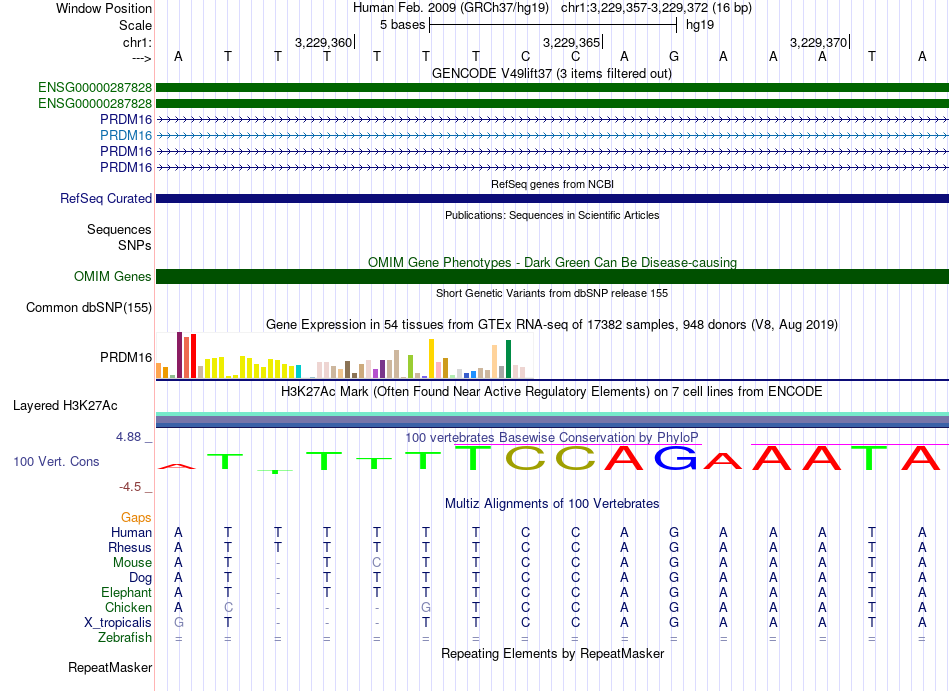
Task: Select the 100 Vert. Cons label
Action: [56, 461]
